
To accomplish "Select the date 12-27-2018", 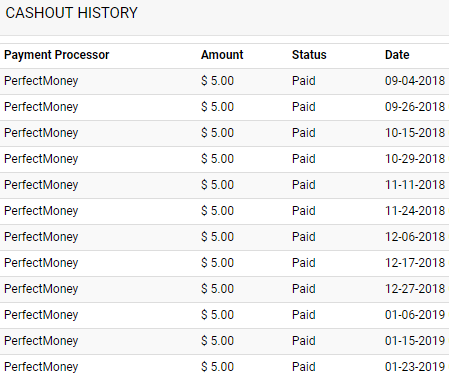I will (415, 289).
